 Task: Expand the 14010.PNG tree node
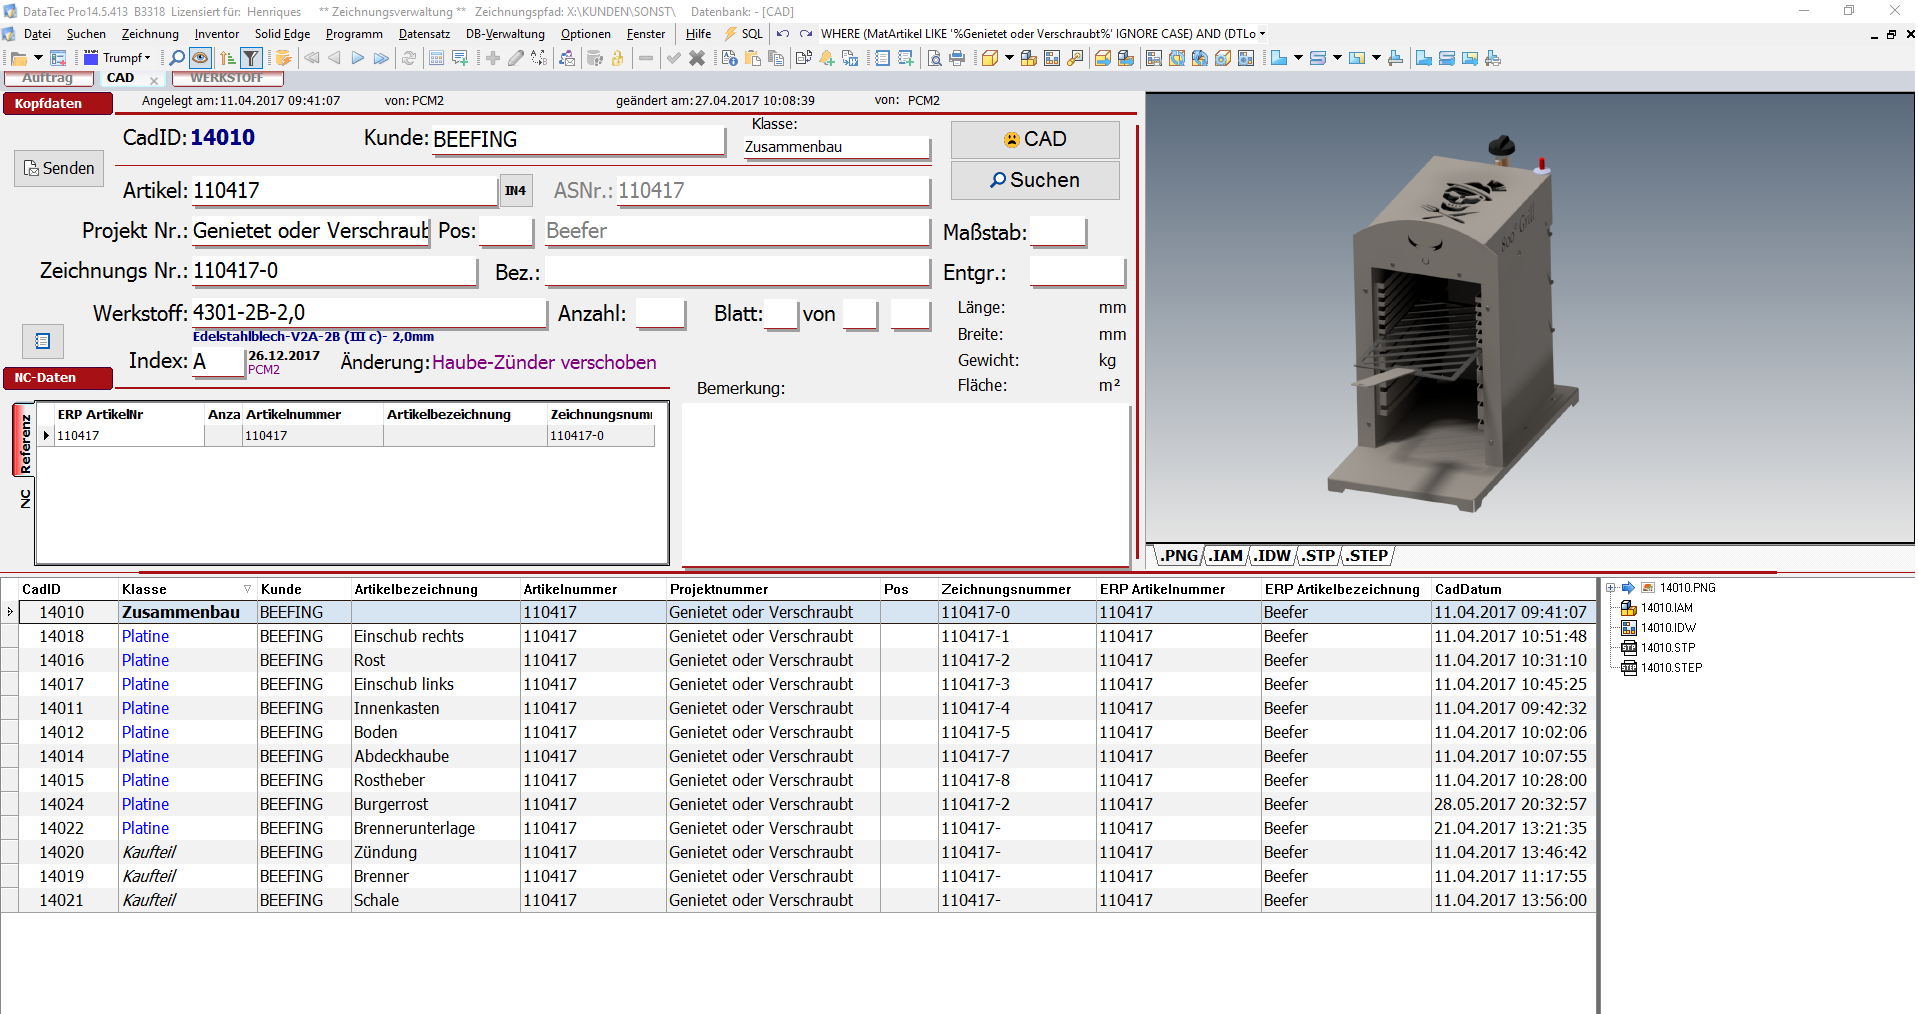[1611, 588]
